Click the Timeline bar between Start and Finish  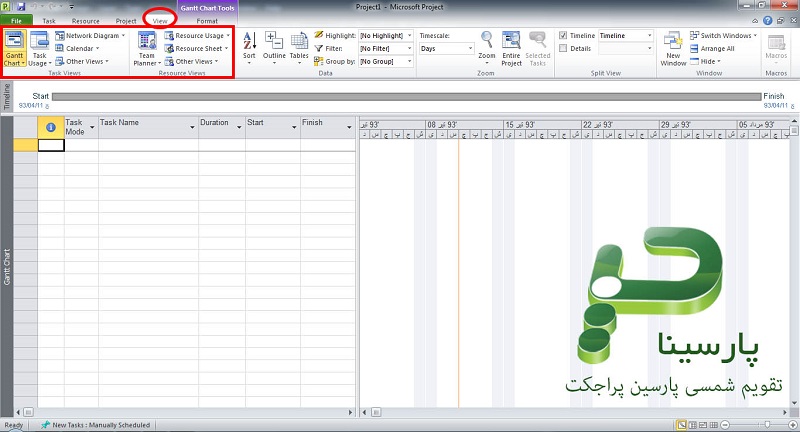[406, 96]
